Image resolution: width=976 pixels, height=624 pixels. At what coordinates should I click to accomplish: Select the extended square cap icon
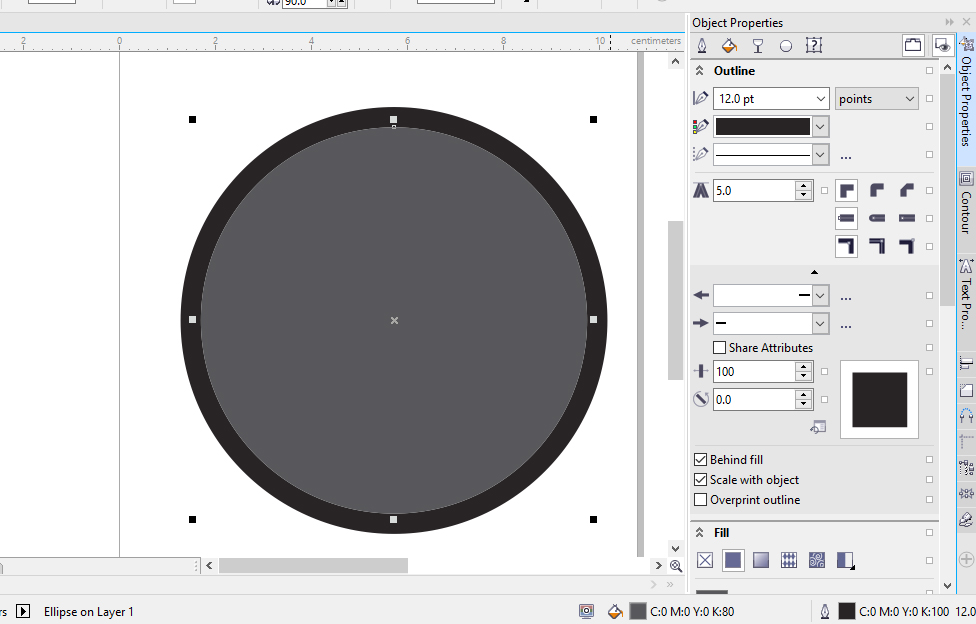(x=906, y=218)
